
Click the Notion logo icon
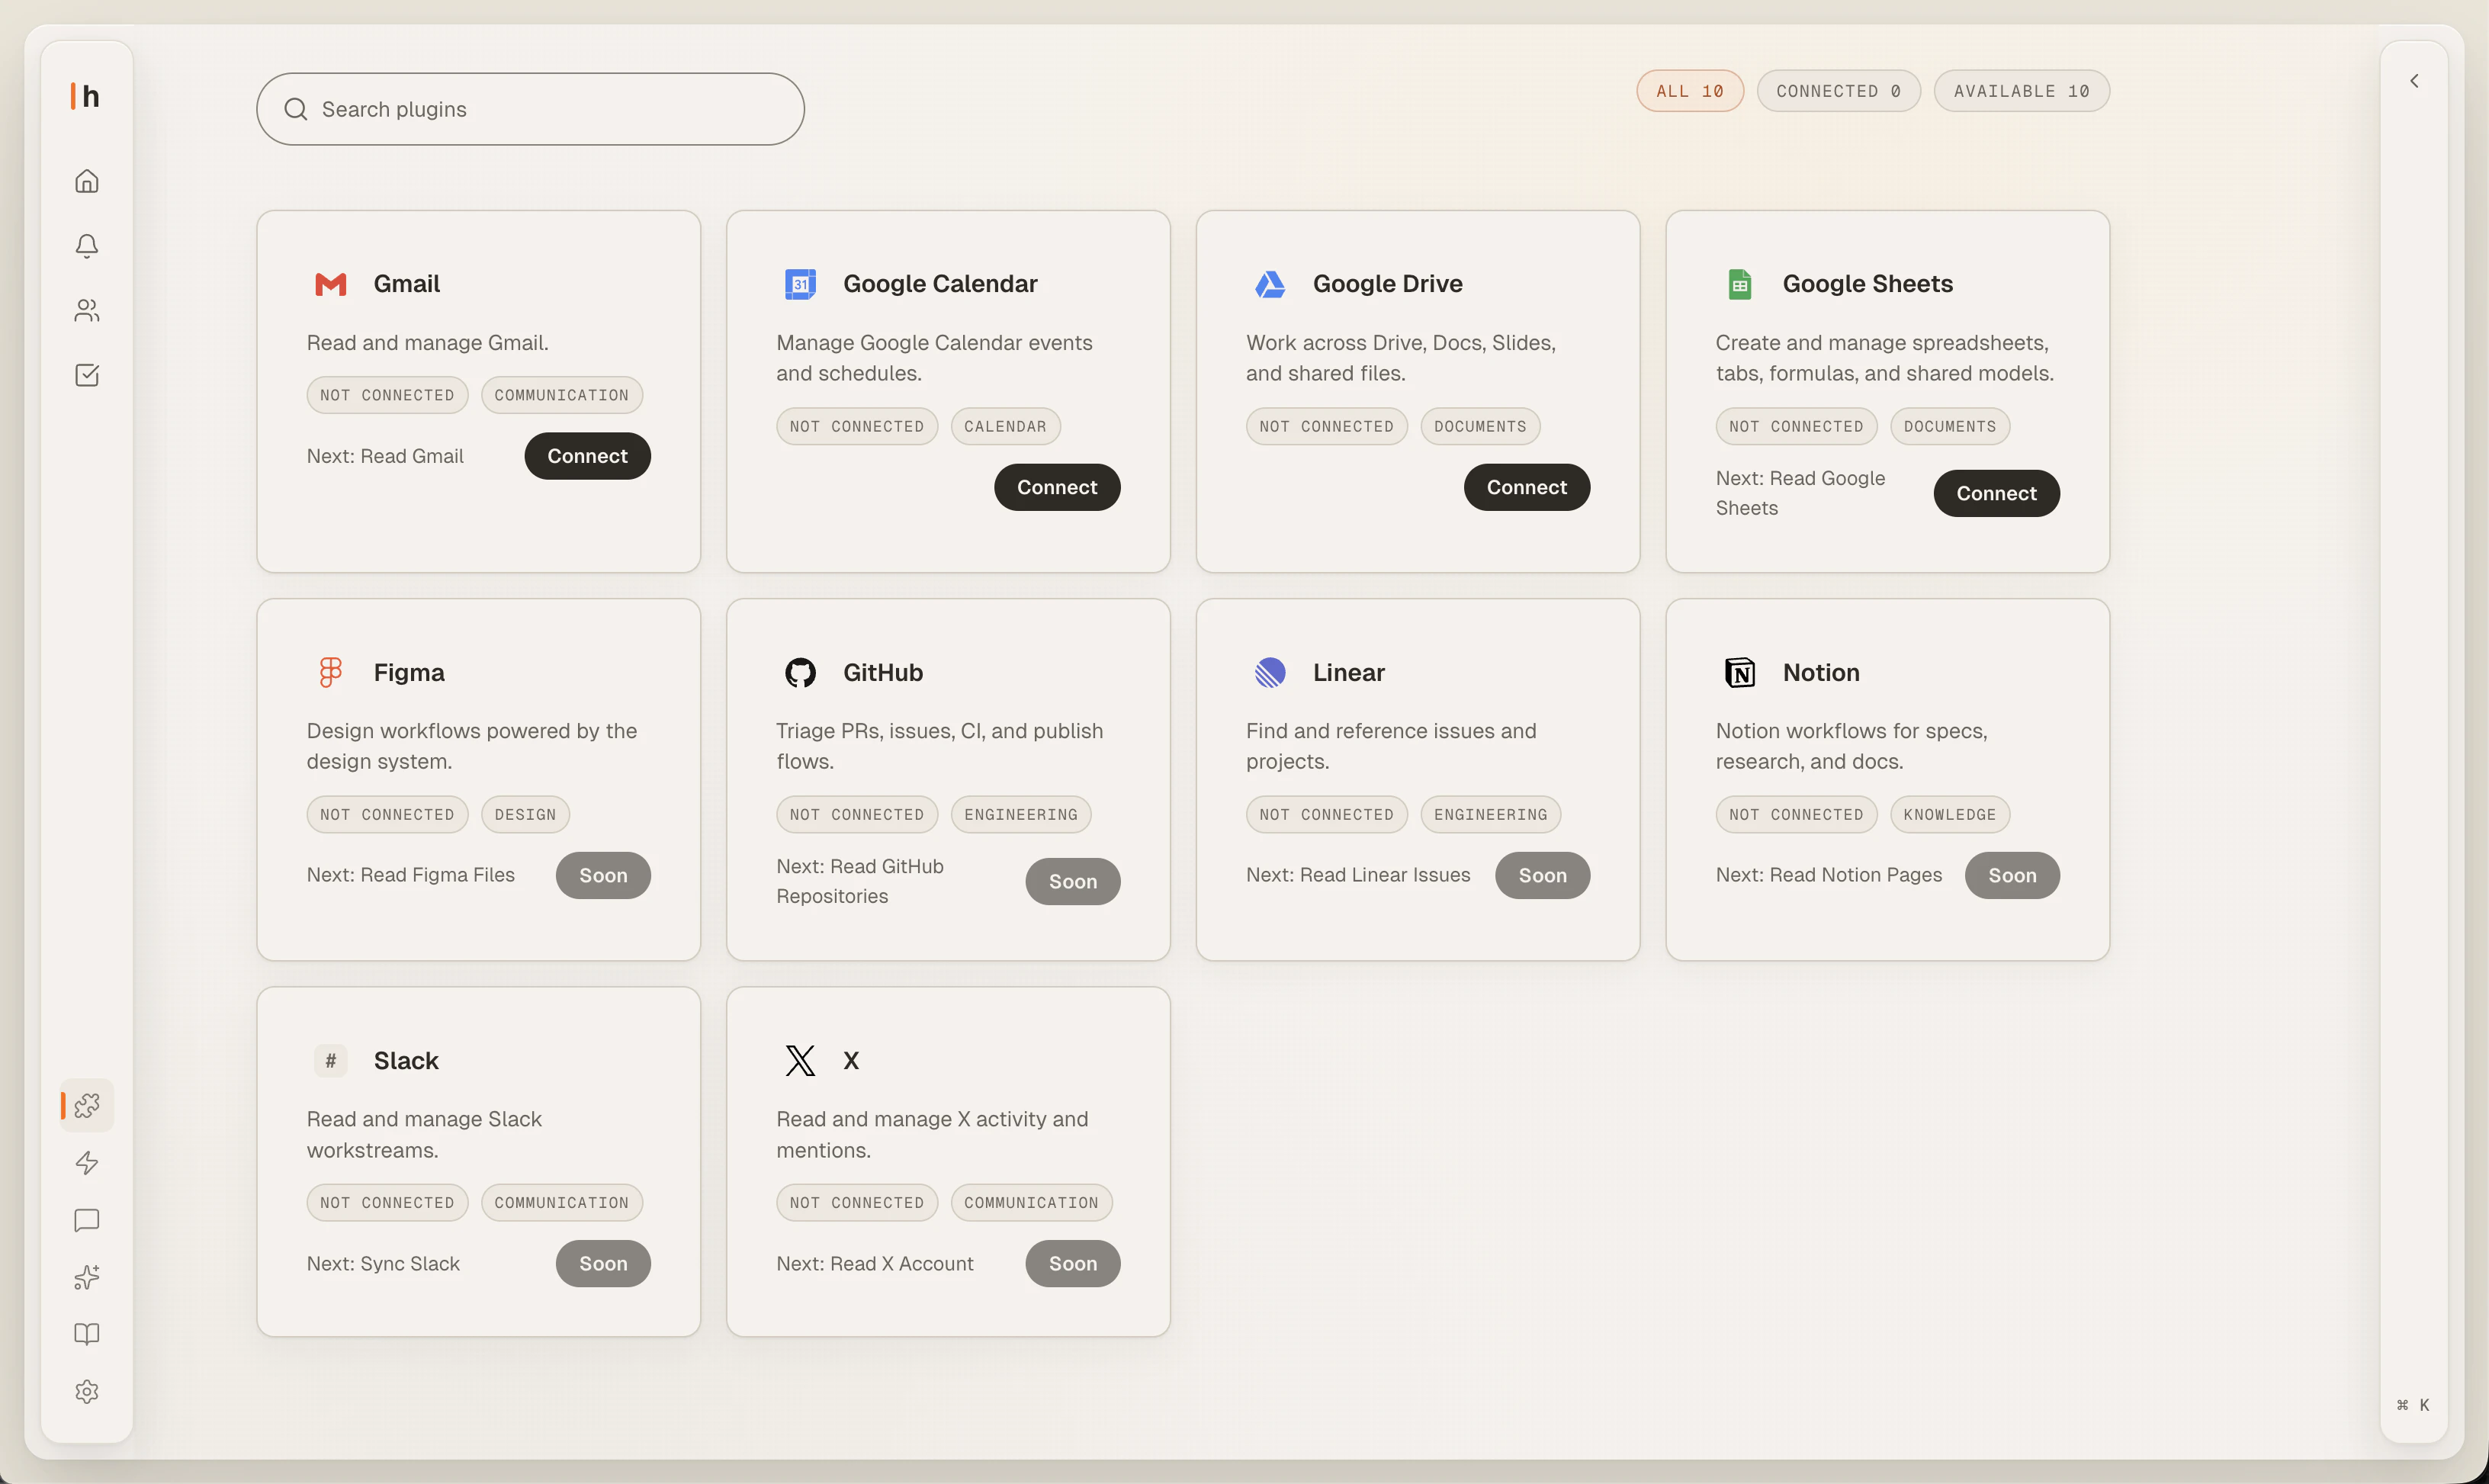[1740, 672]
